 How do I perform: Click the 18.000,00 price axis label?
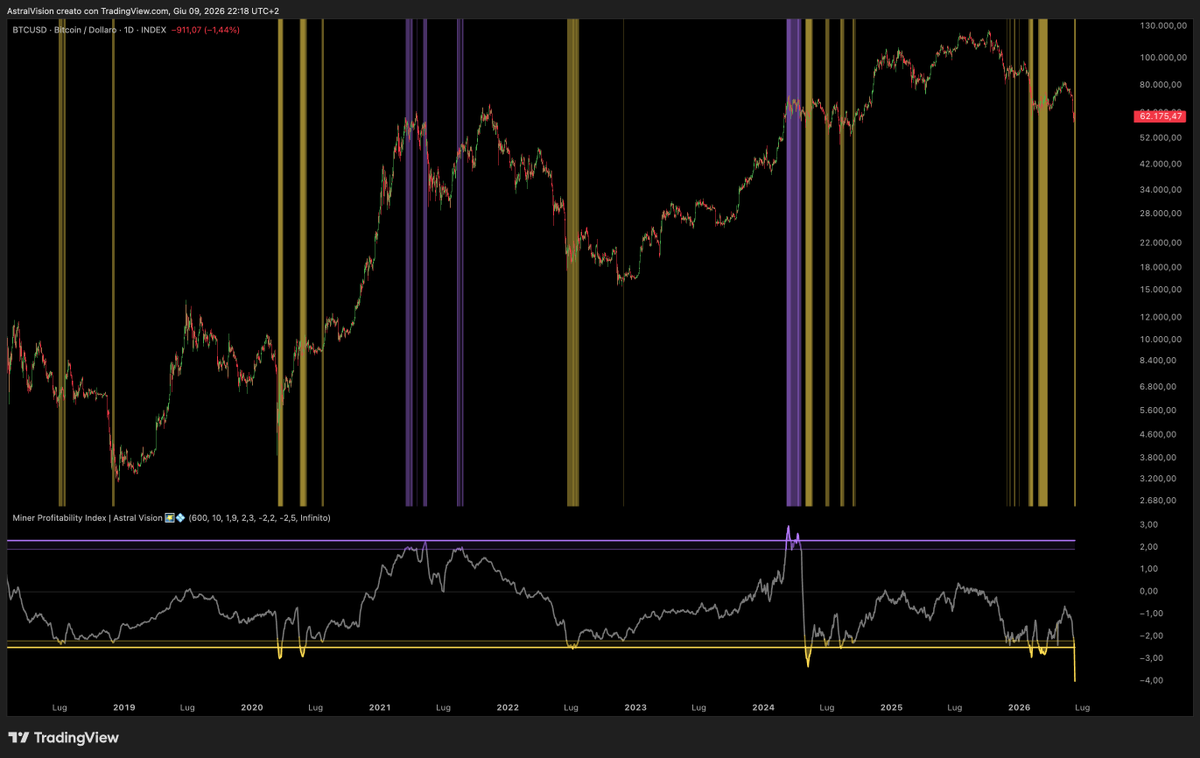(x=1162, y=268)
